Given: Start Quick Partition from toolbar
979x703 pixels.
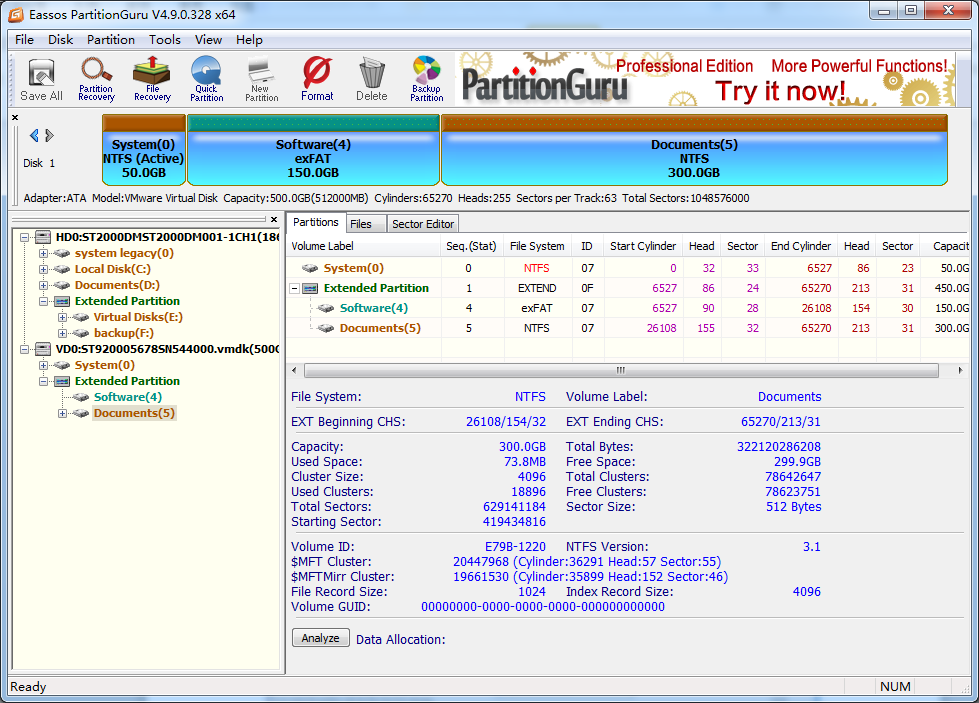Looking at the screenshot, I should (206, 79).
